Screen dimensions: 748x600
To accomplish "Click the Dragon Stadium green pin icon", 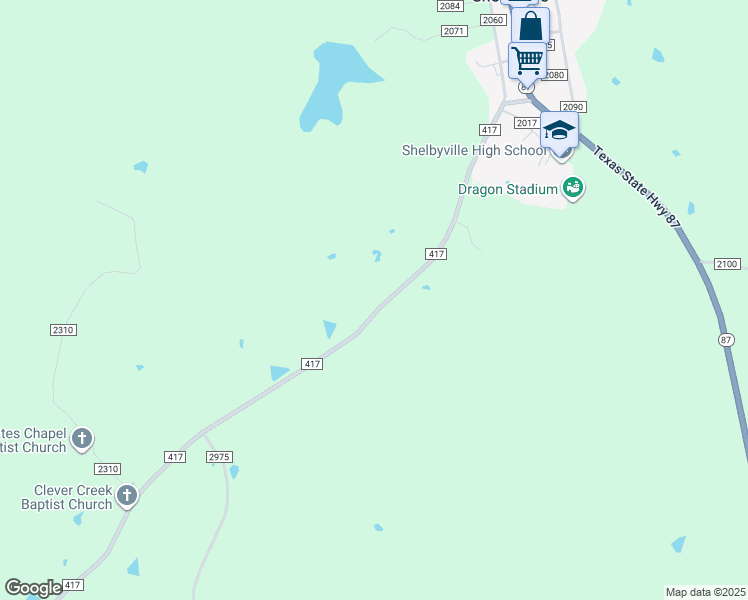I will tap(573, 188).
